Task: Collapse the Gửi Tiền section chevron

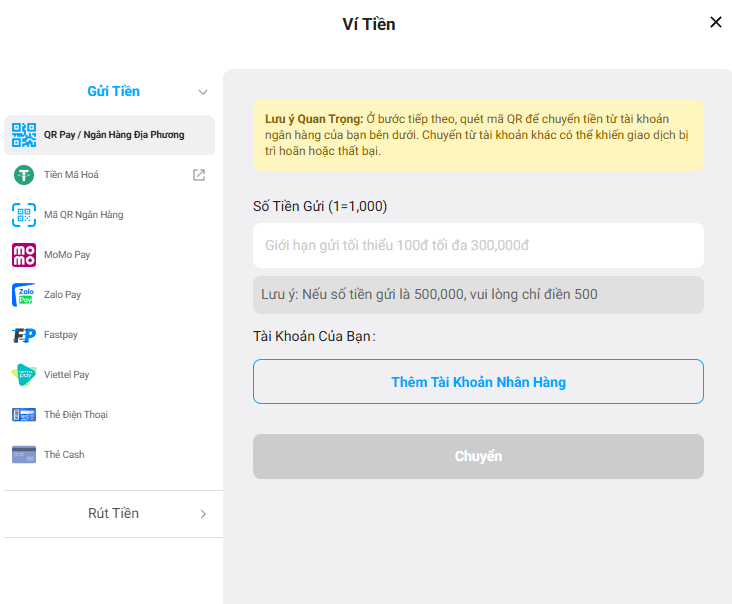Action: pyautogui.click(x=203, y=92)
